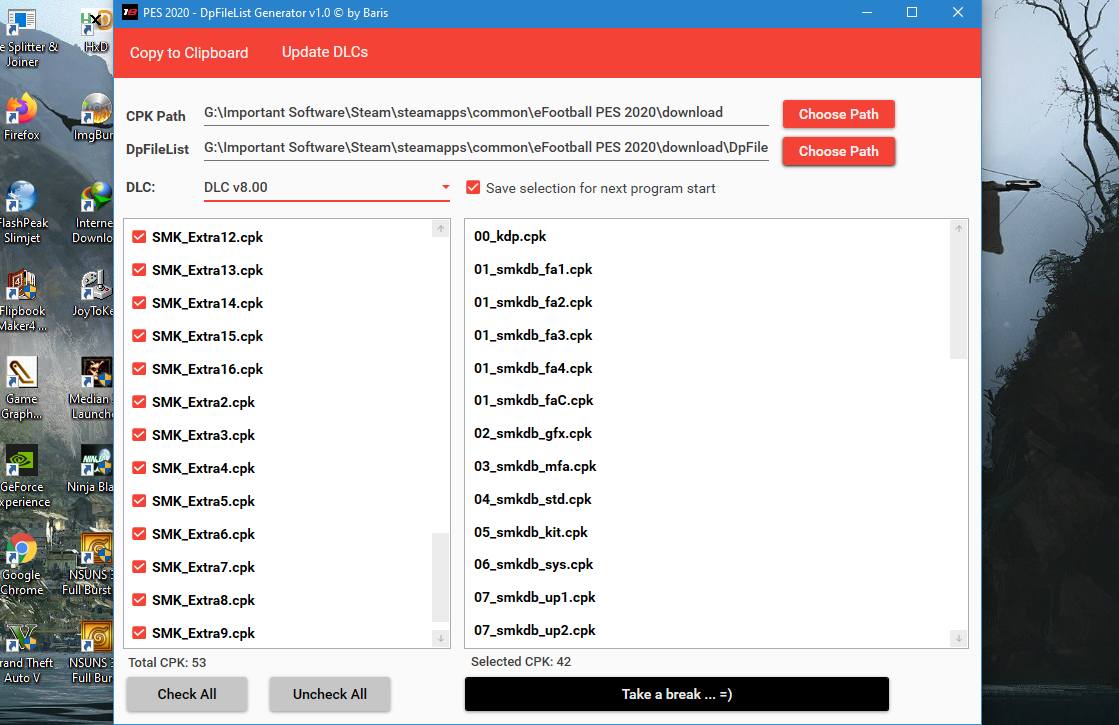This screenshot has height=725, width=1119.
Task: Click the Take a break button
Action: 677,694
